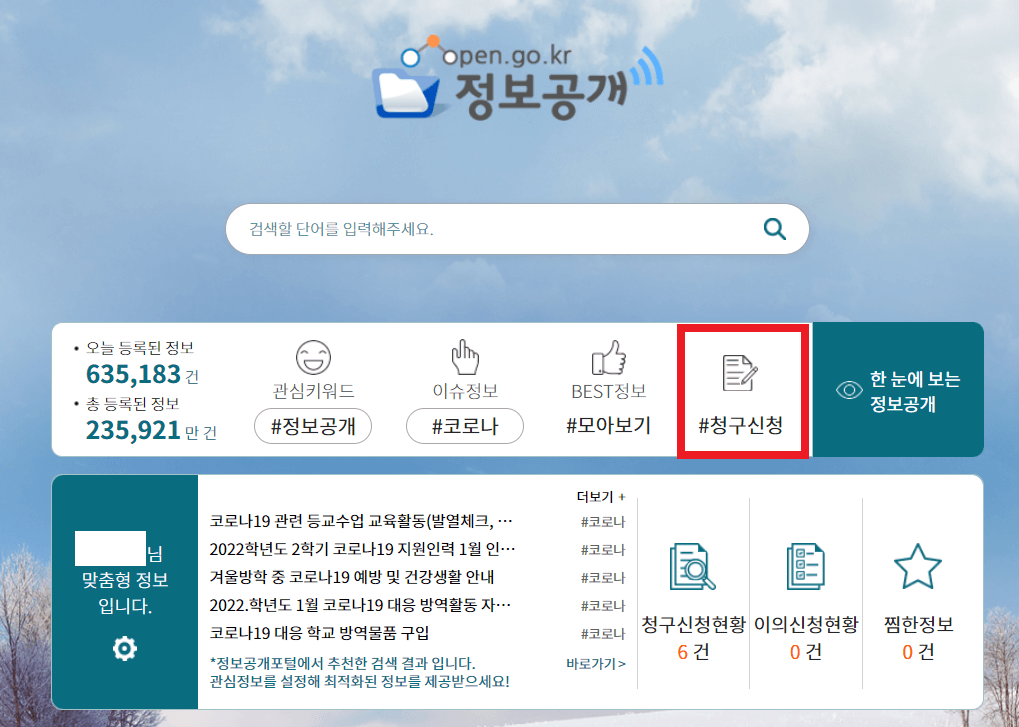Screen dimensions: 1019x727
Task: Select the 관심키워드 smiley face icon
Action: pos(311,356)
